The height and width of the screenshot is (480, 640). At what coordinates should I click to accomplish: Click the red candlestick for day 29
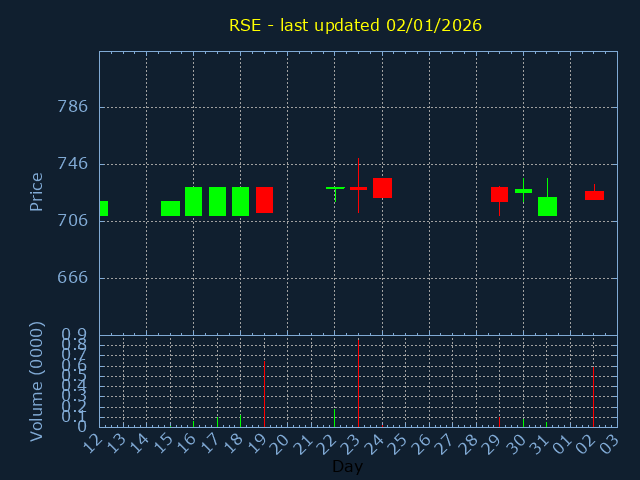pos(499,194)
